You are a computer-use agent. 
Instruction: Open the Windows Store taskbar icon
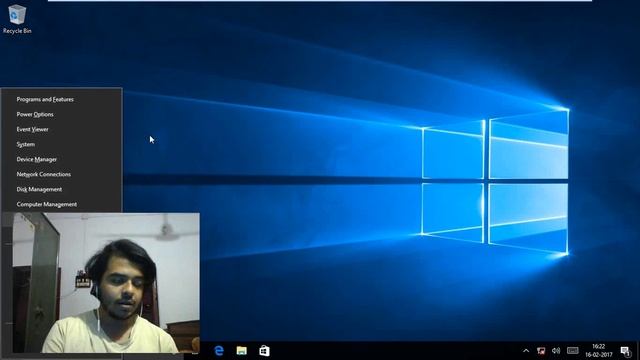(x=264, y=351)
